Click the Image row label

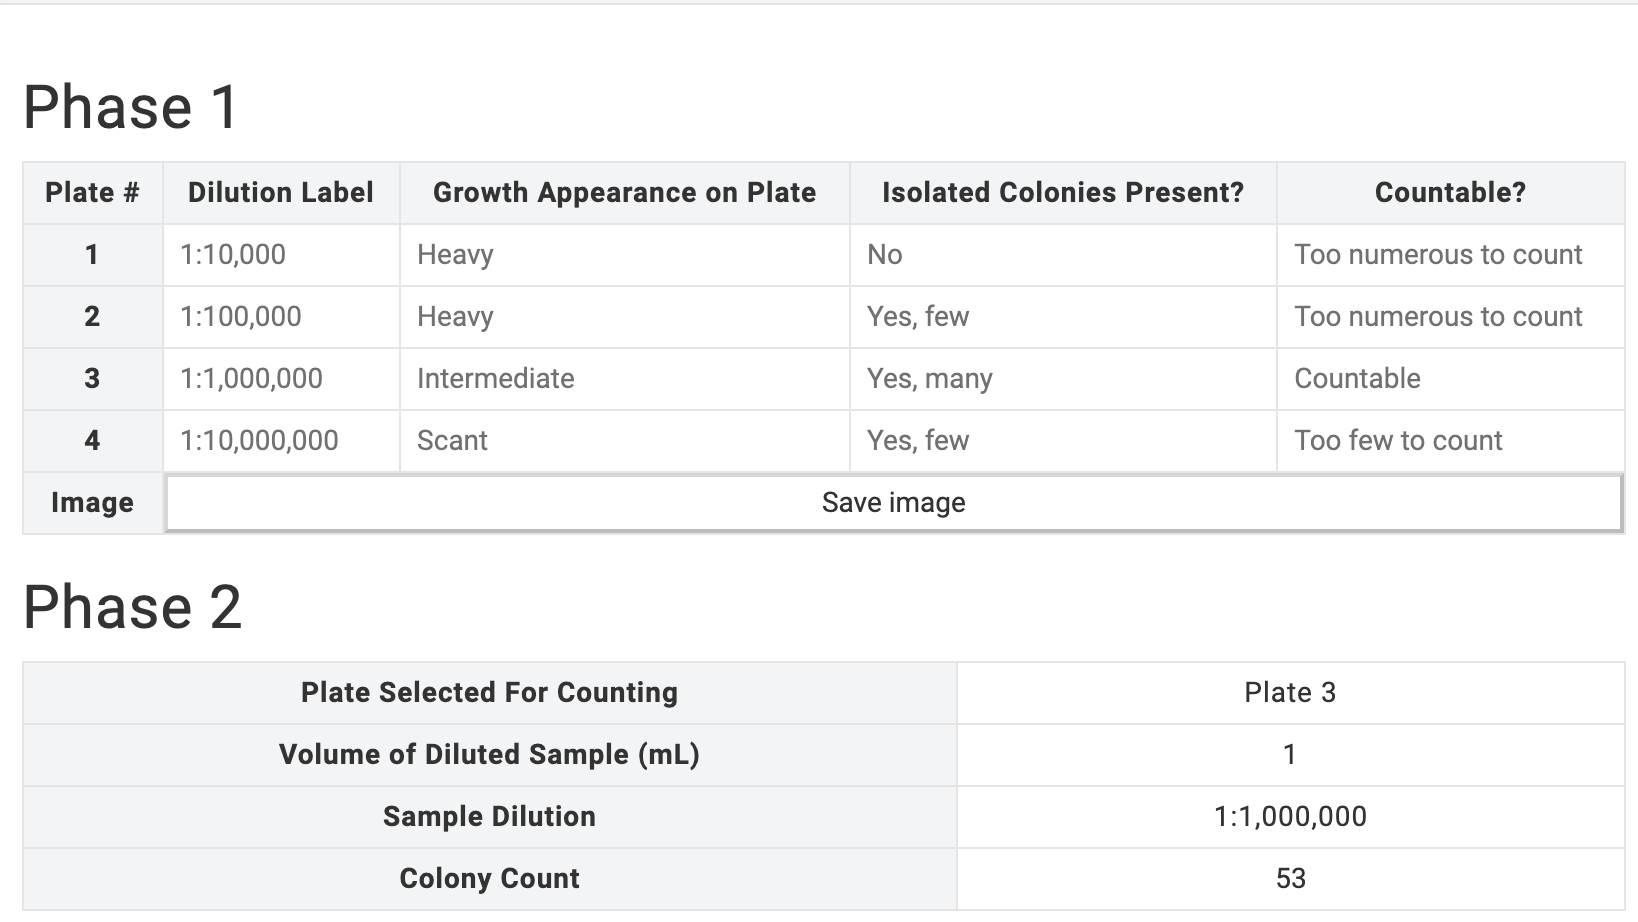[x=92, y=503]
